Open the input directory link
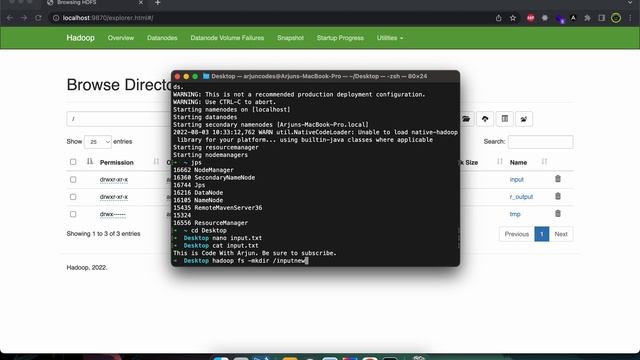 [516, 180]
